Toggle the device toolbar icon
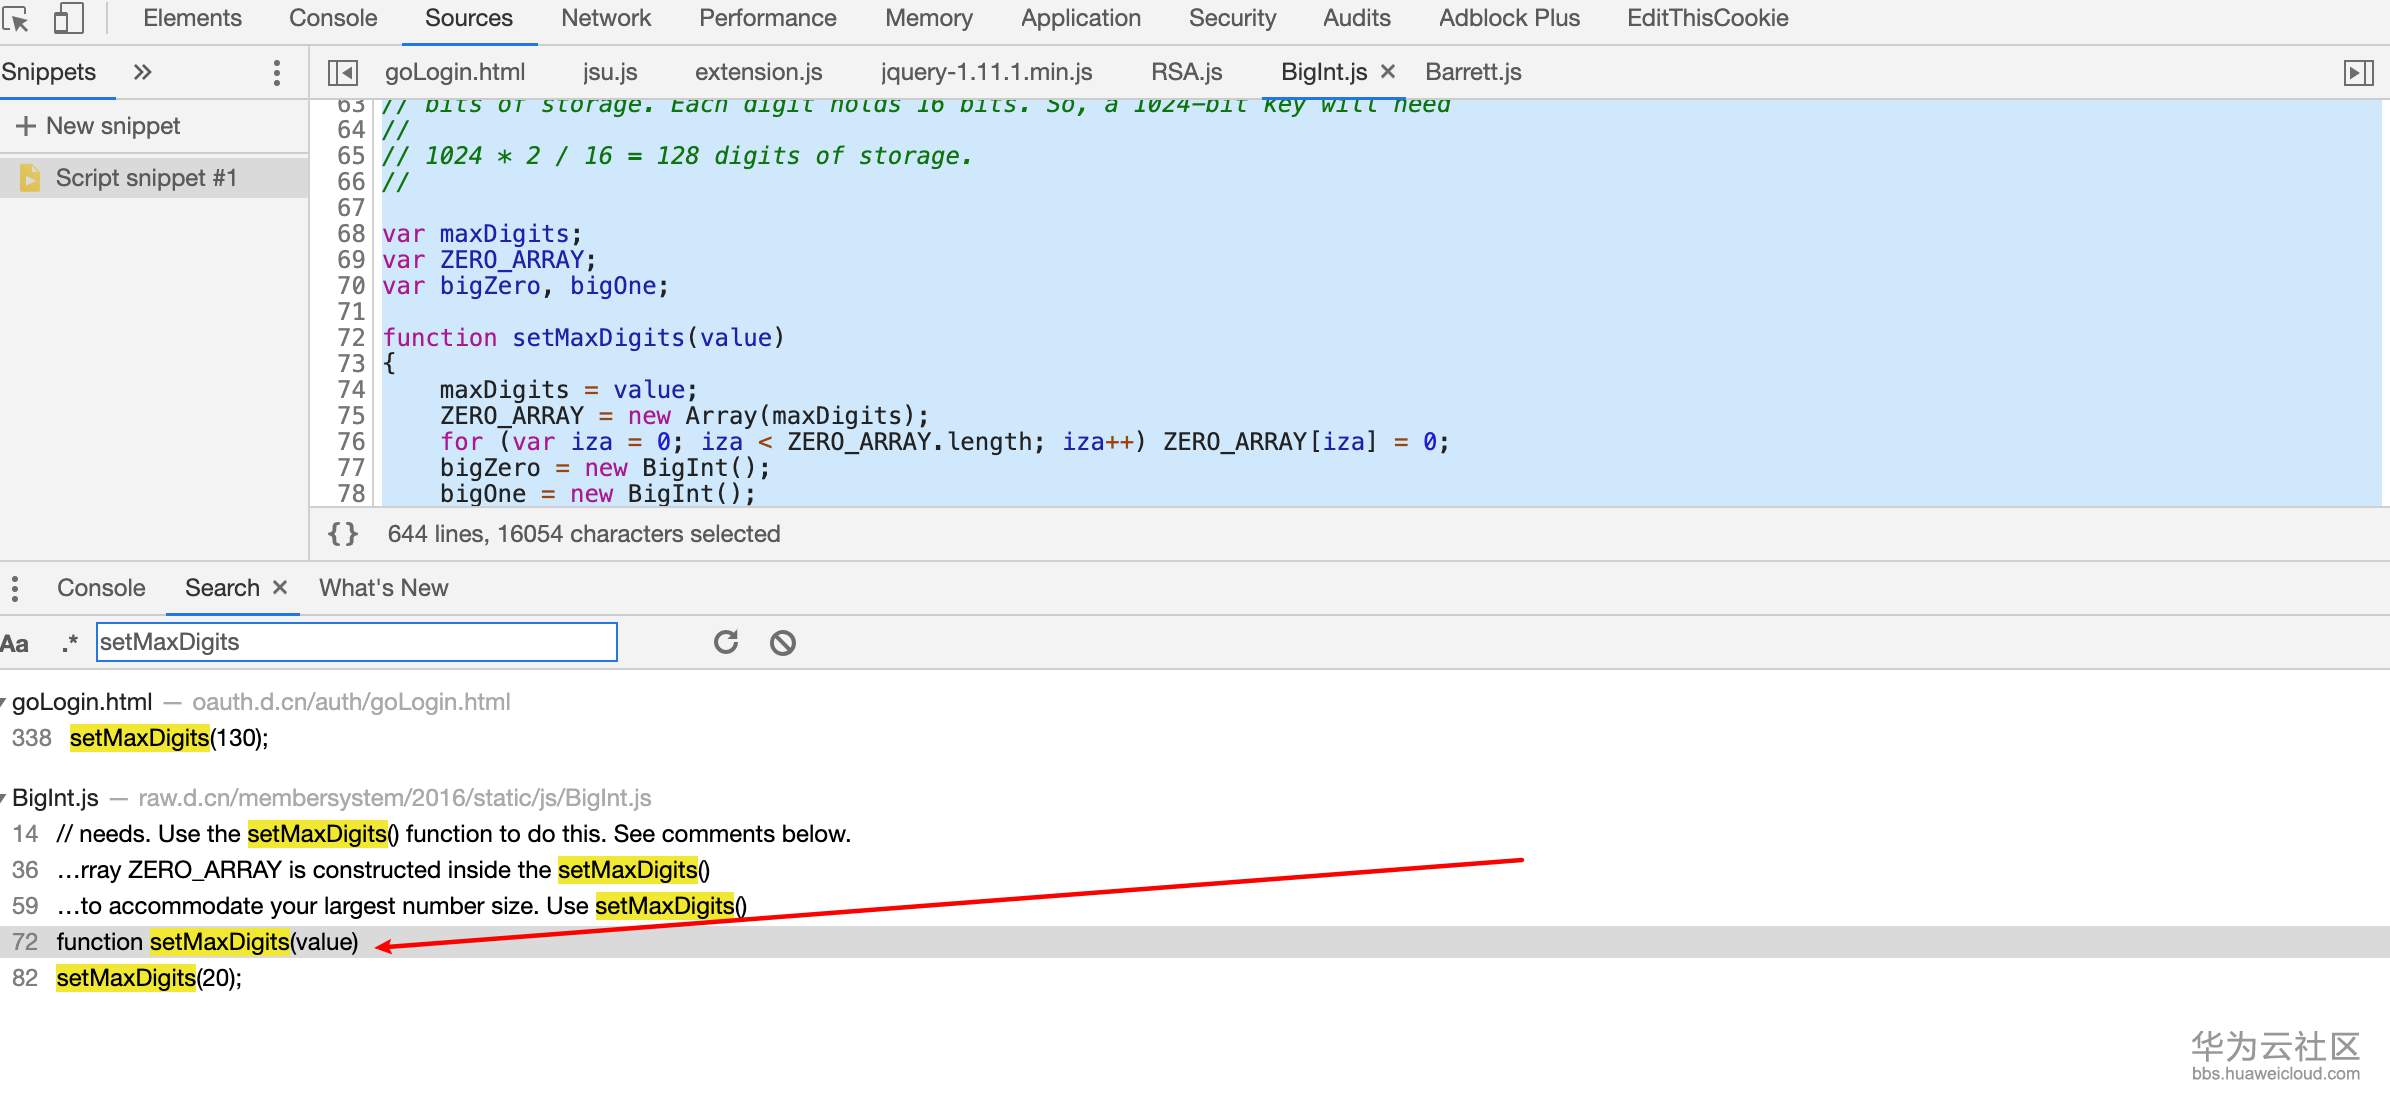The image size is (2390, 1110). pyautogui.click(x=67, y=18)
